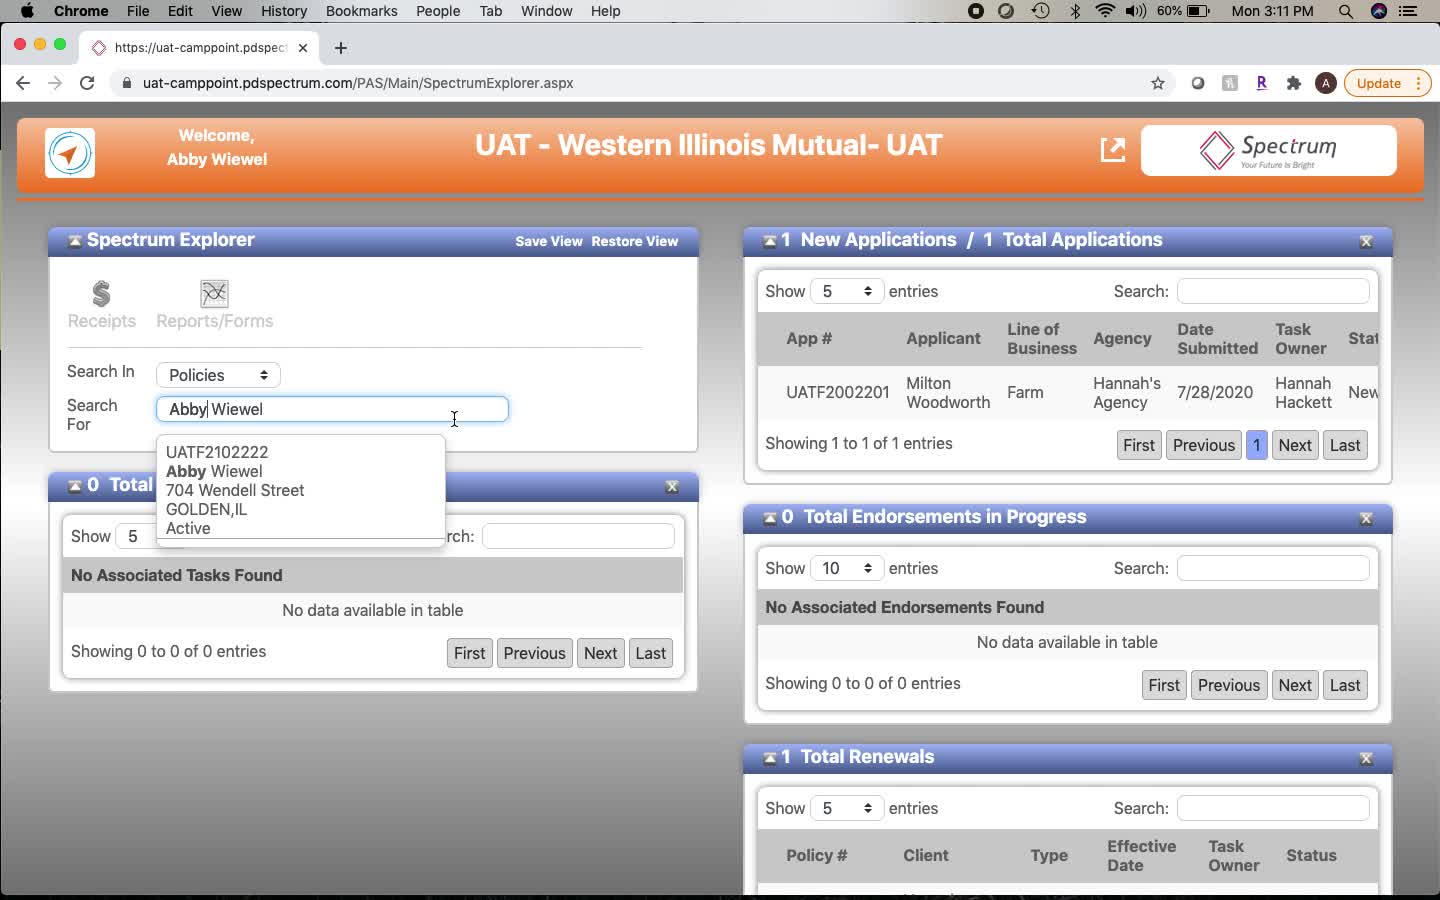Viewport: 1440px width, 900px height.
Task: Click page 1 in New Applications pagination
Action: coord(1257,445)
